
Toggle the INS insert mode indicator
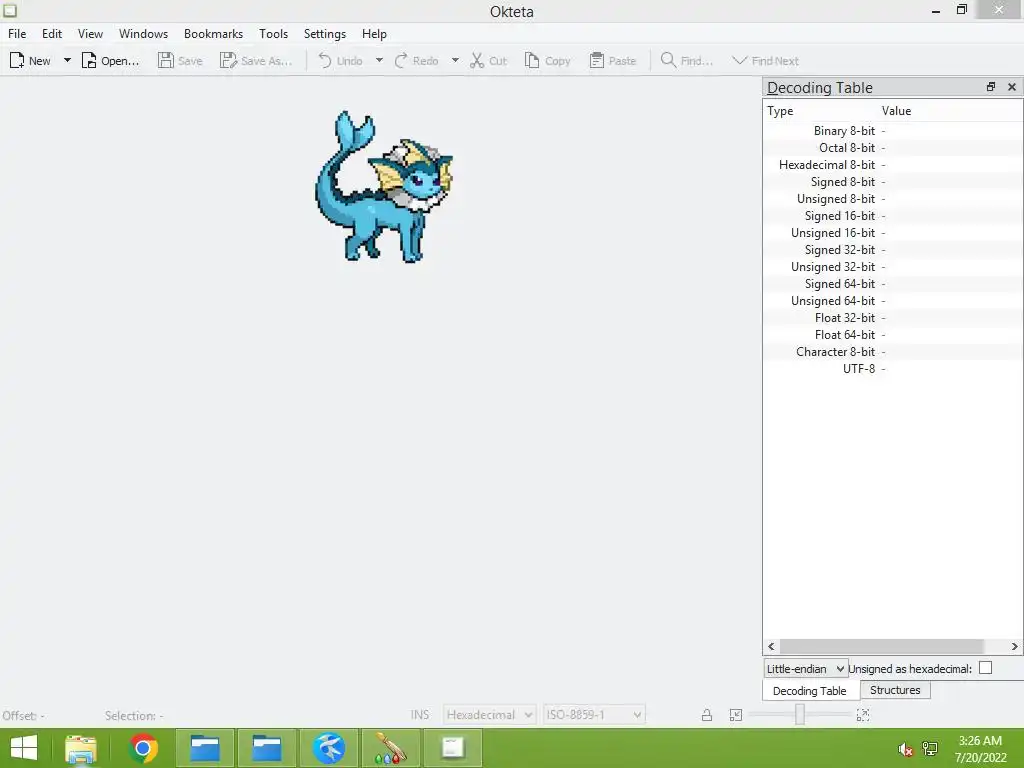tap(420, 714)
